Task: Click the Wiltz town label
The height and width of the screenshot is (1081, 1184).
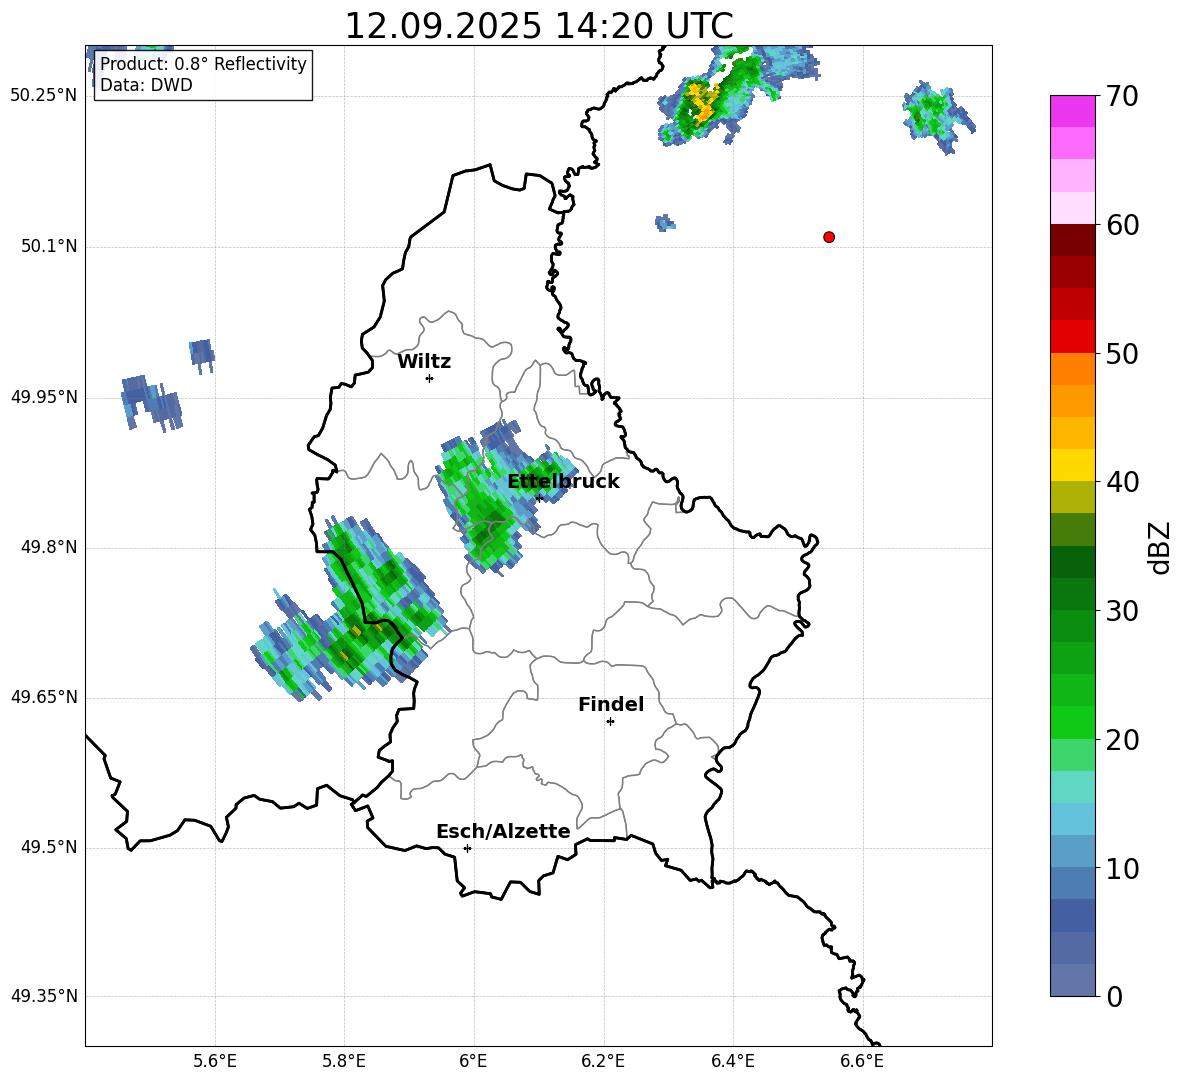Action: click(x=424, y=362)
